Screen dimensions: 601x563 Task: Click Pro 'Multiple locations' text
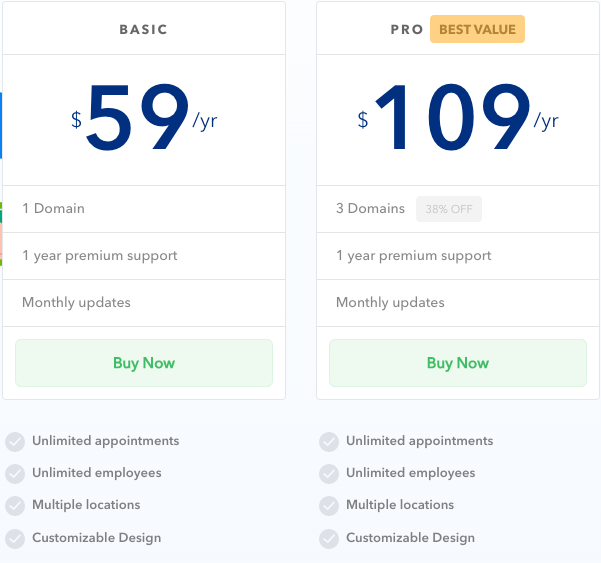click(x=400, y=505)
